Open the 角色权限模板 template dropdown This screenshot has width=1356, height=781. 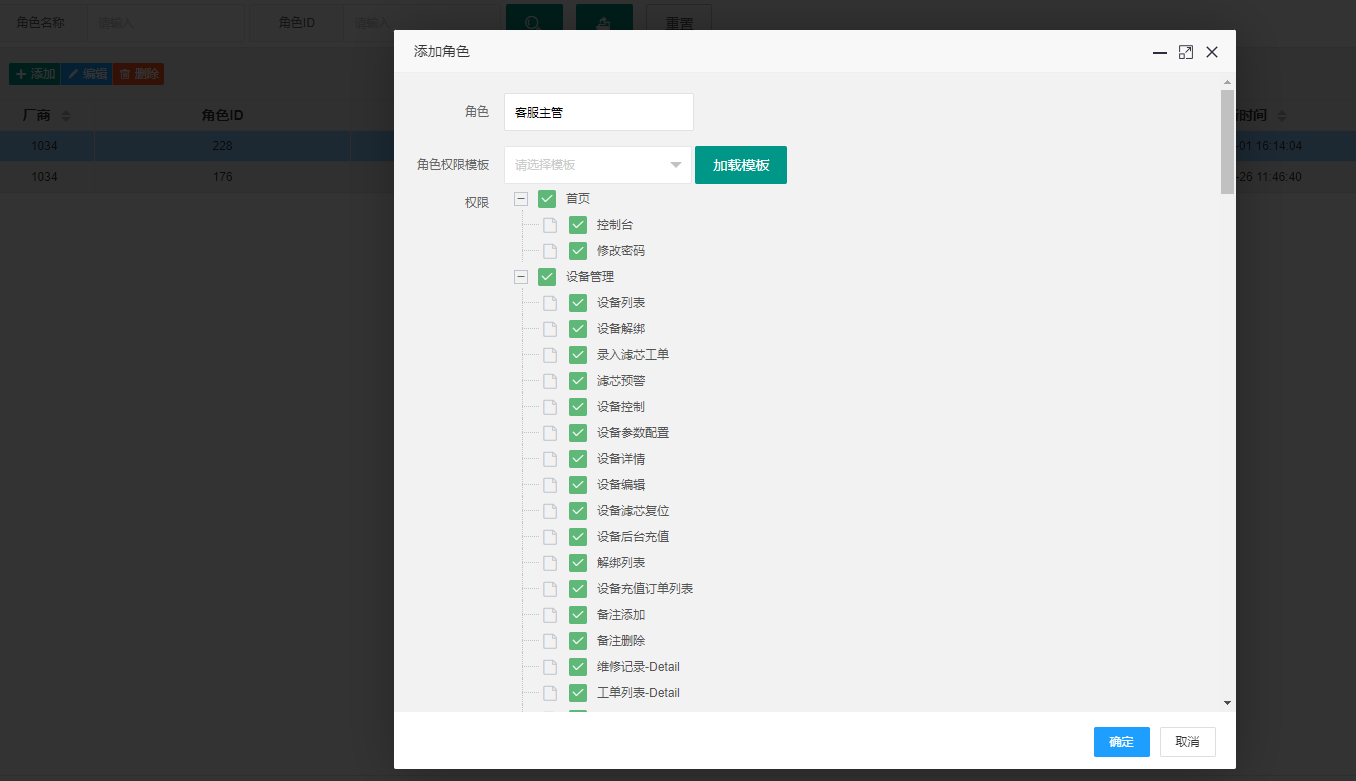click(x=598, y=165)
